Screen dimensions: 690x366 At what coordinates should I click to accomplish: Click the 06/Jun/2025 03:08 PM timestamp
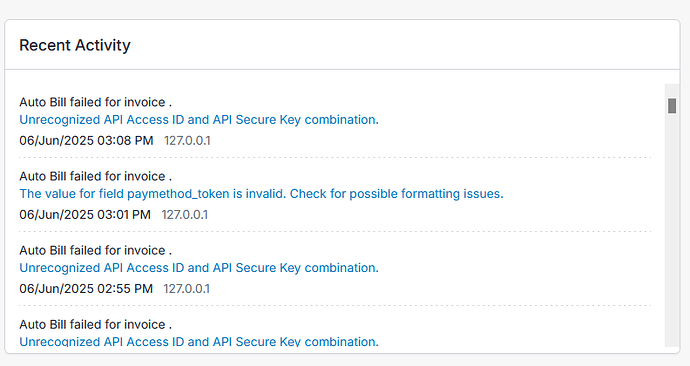click(x=86, y=141)
